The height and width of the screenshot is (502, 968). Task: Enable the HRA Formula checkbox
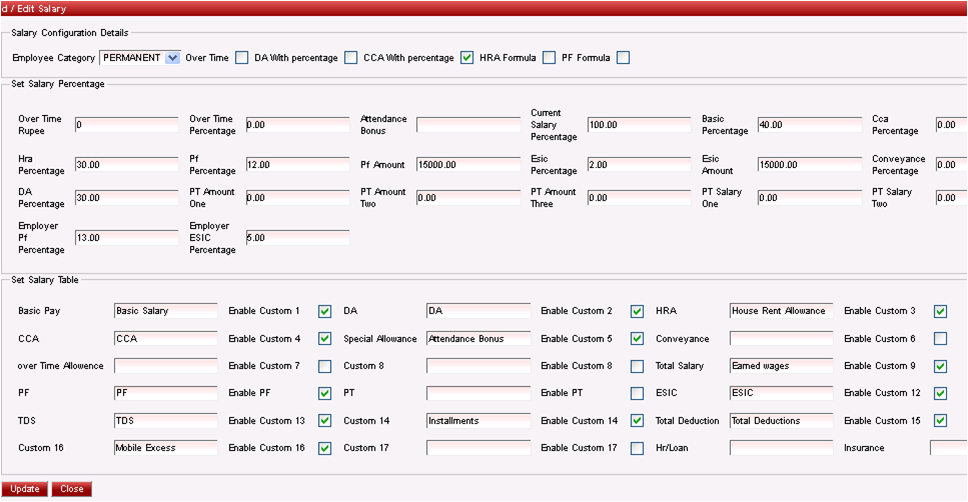[549, 58]
